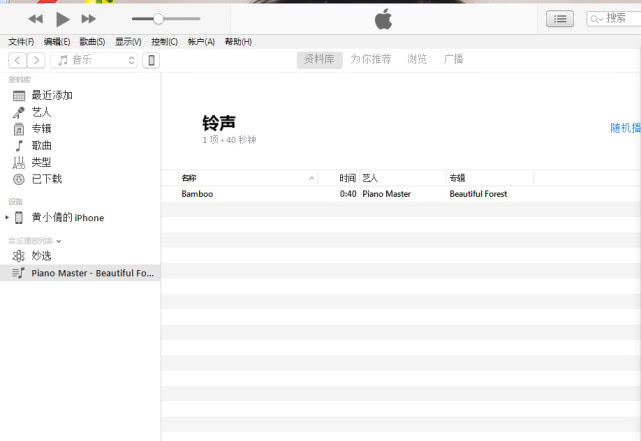Image resolution: width=641 pixels, height=441 pixels.
Task: Click the 铃声 playlist title
Action: (219, 123)
